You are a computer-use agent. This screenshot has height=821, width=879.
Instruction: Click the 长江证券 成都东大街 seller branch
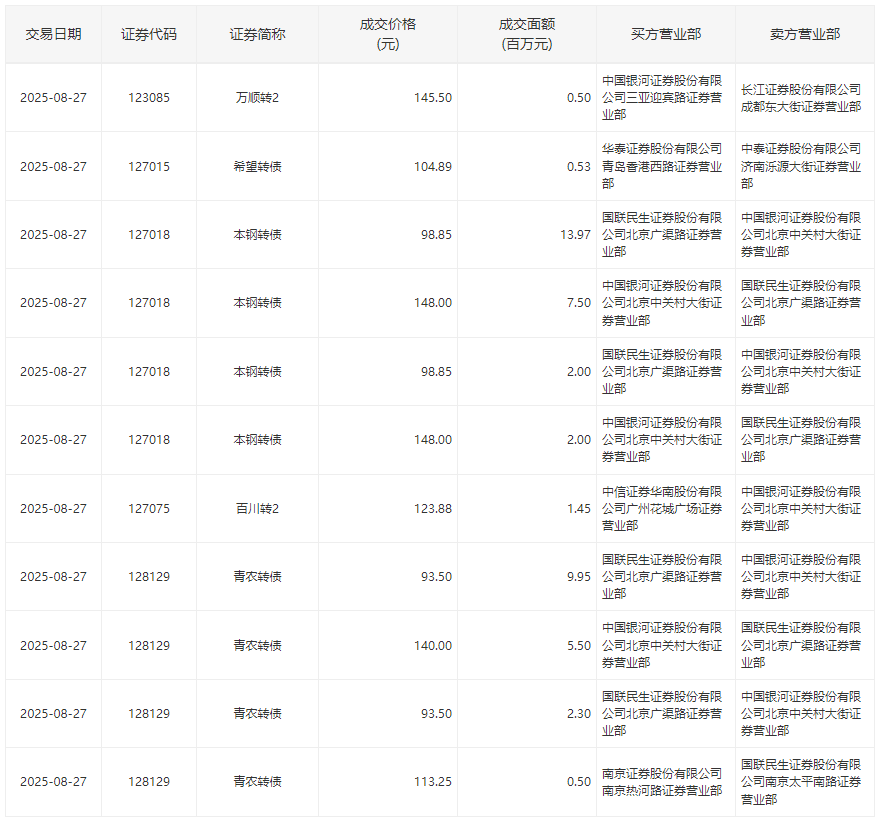pos(801,98)
